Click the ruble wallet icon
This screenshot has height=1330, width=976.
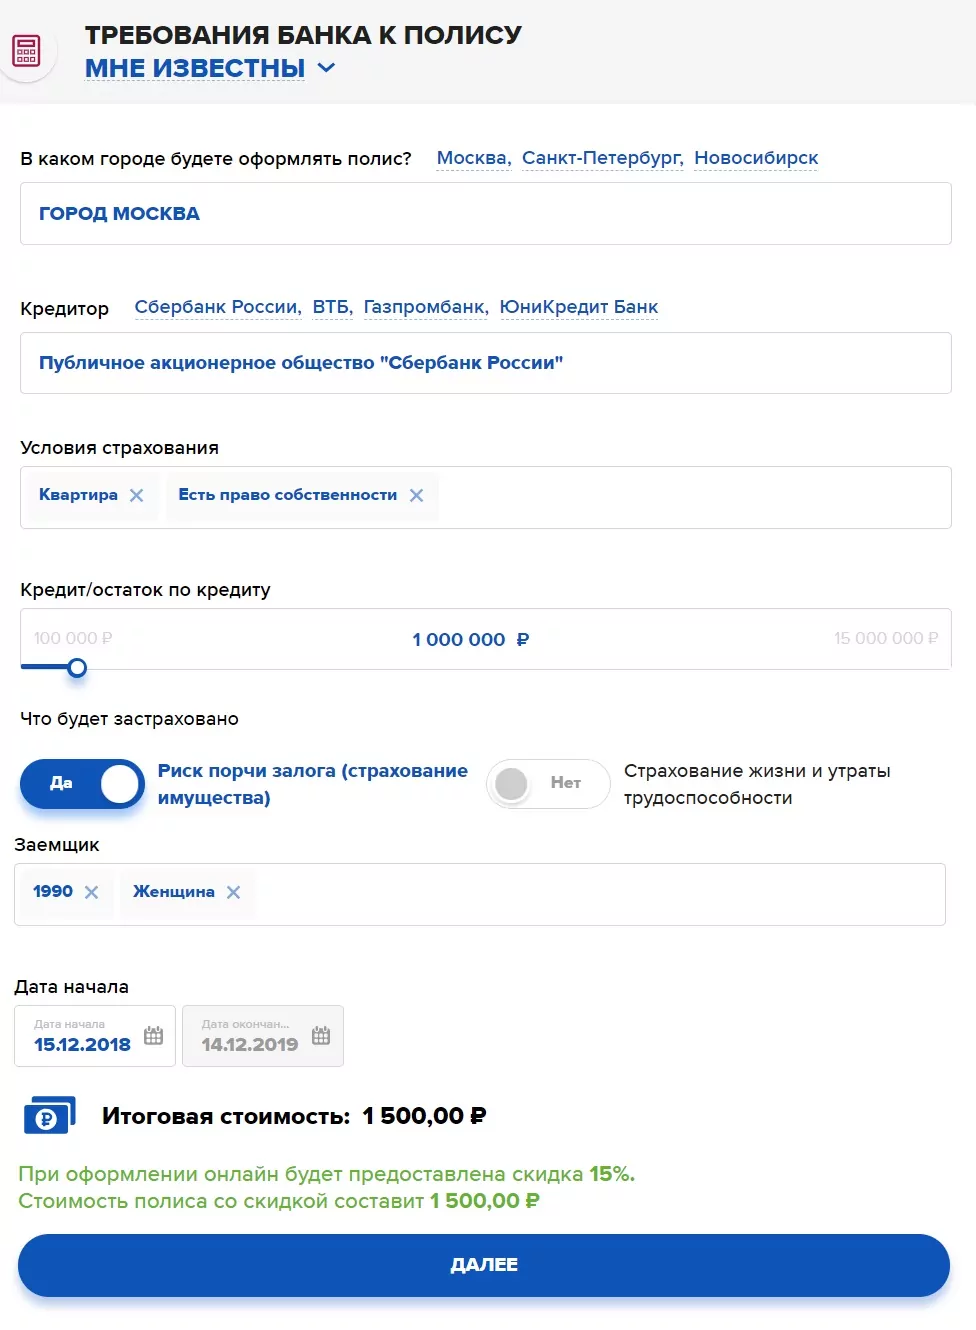pyautogui.click(x=49, y=1116)
